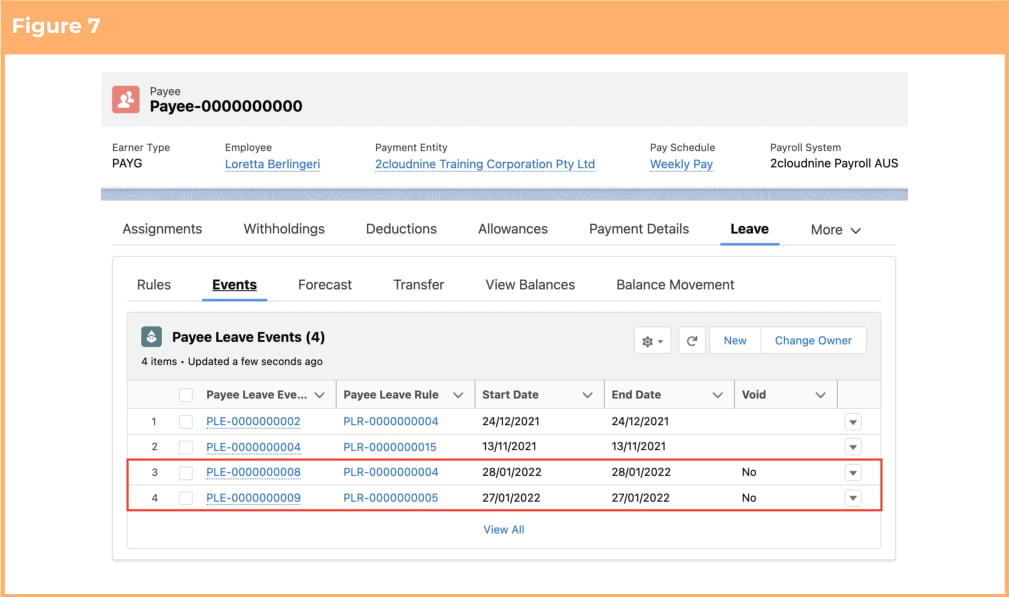
Task: Open 2cloudnine Training Corporation Pty Ltd link
Action: click(x=485, y=164)
